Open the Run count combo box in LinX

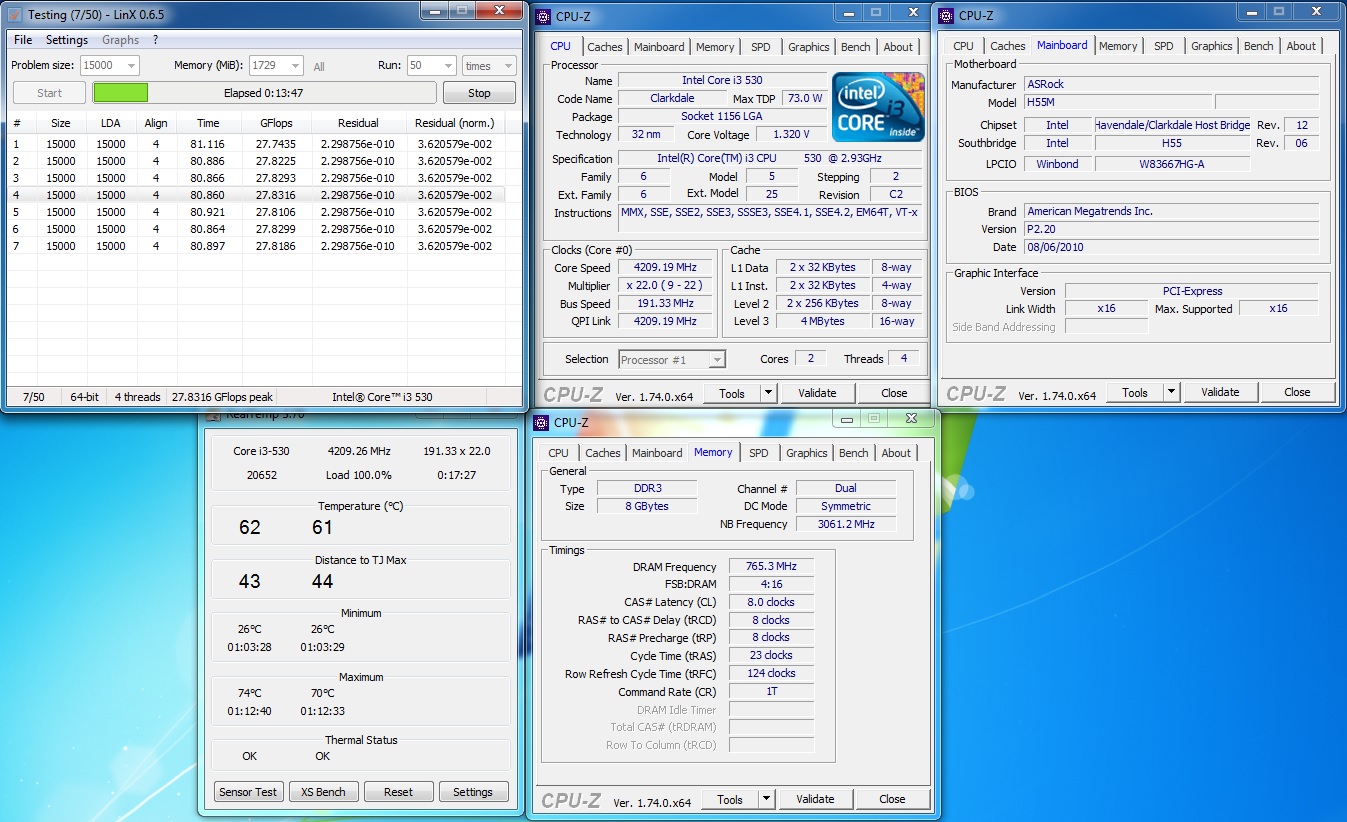(x=431, y=65)
